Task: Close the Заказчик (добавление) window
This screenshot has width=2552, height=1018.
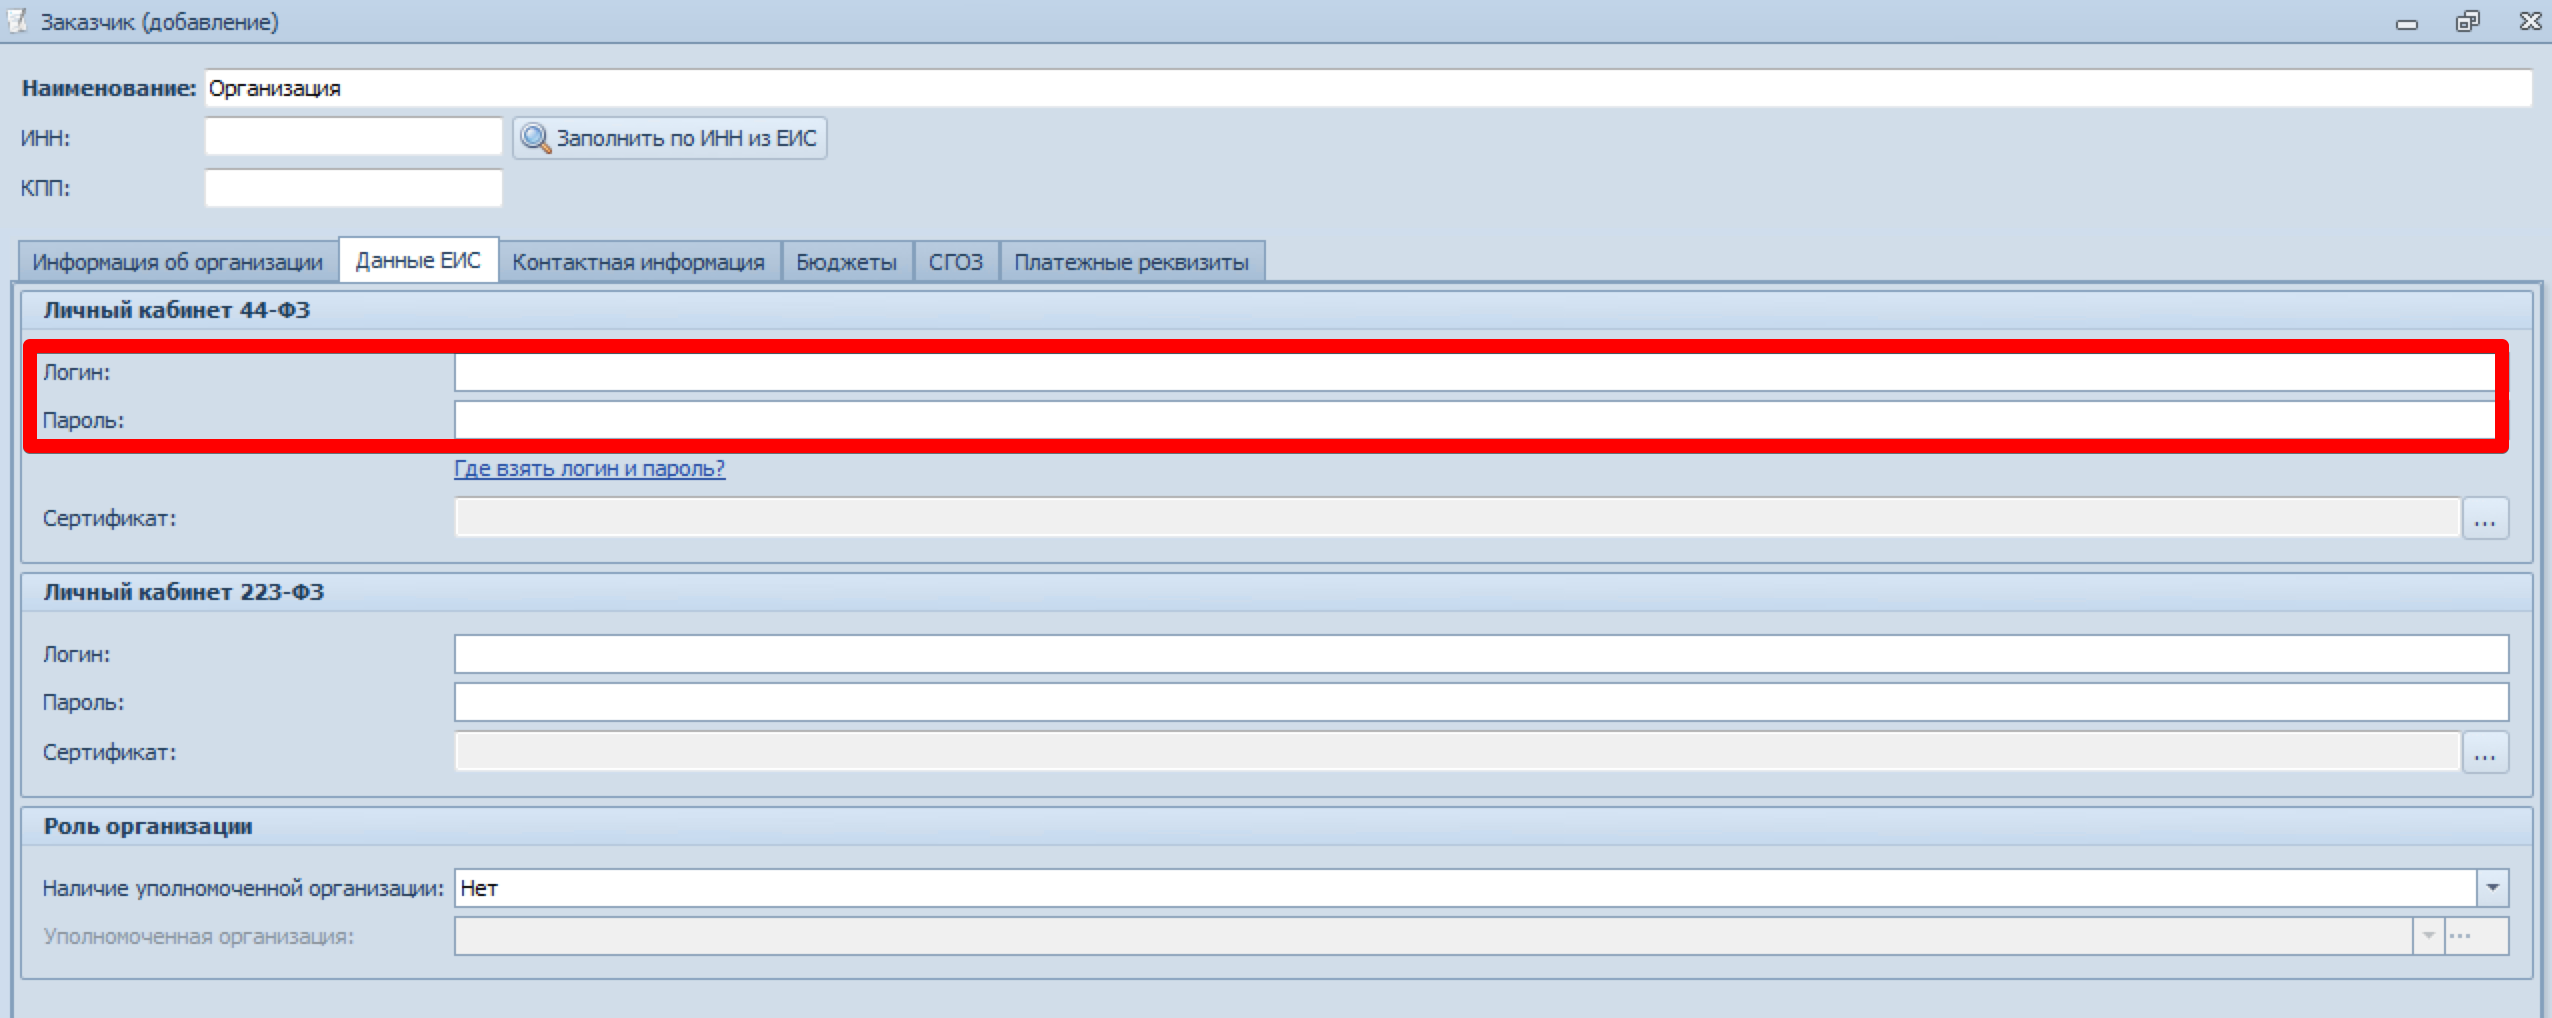Action: [x=2530, y=21]
